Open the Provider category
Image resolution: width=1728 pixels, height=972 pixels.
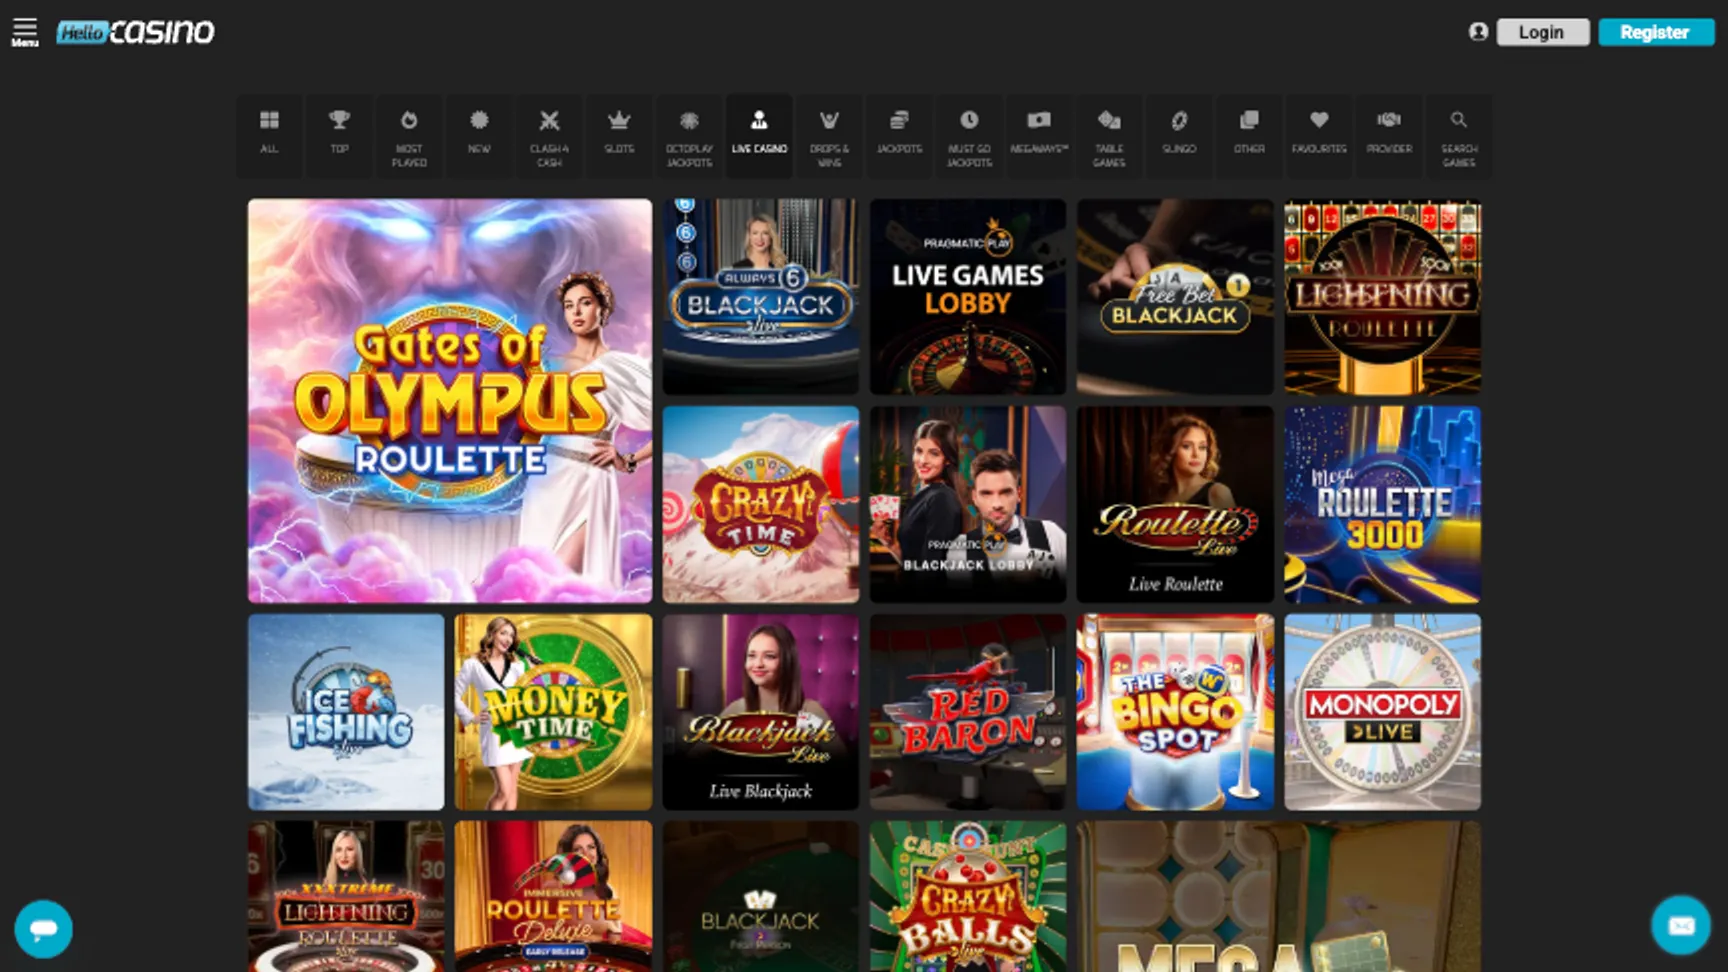click(x=1389, y=136)
